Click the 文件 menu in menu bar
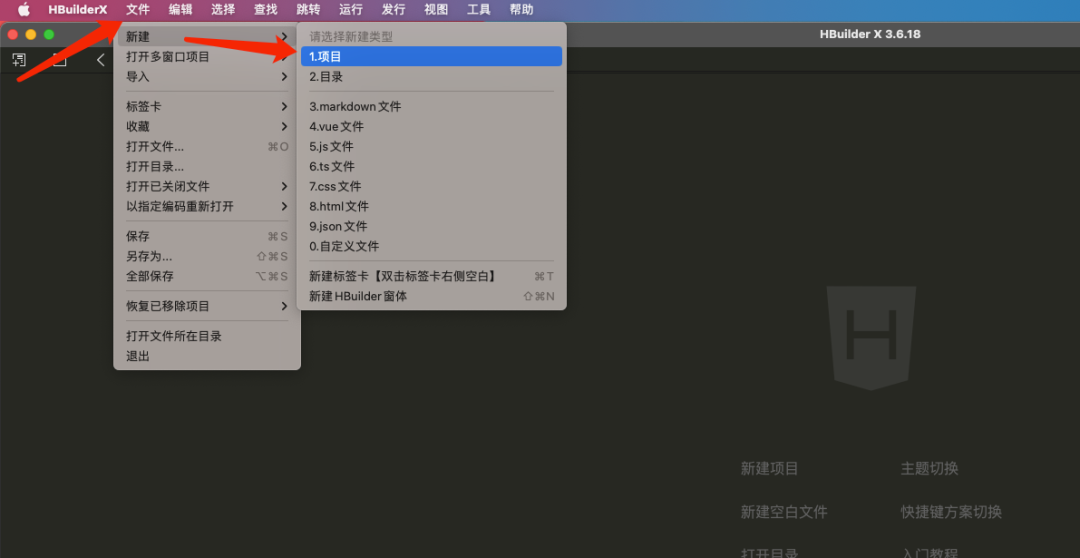1080x558 pixels. 138,10
